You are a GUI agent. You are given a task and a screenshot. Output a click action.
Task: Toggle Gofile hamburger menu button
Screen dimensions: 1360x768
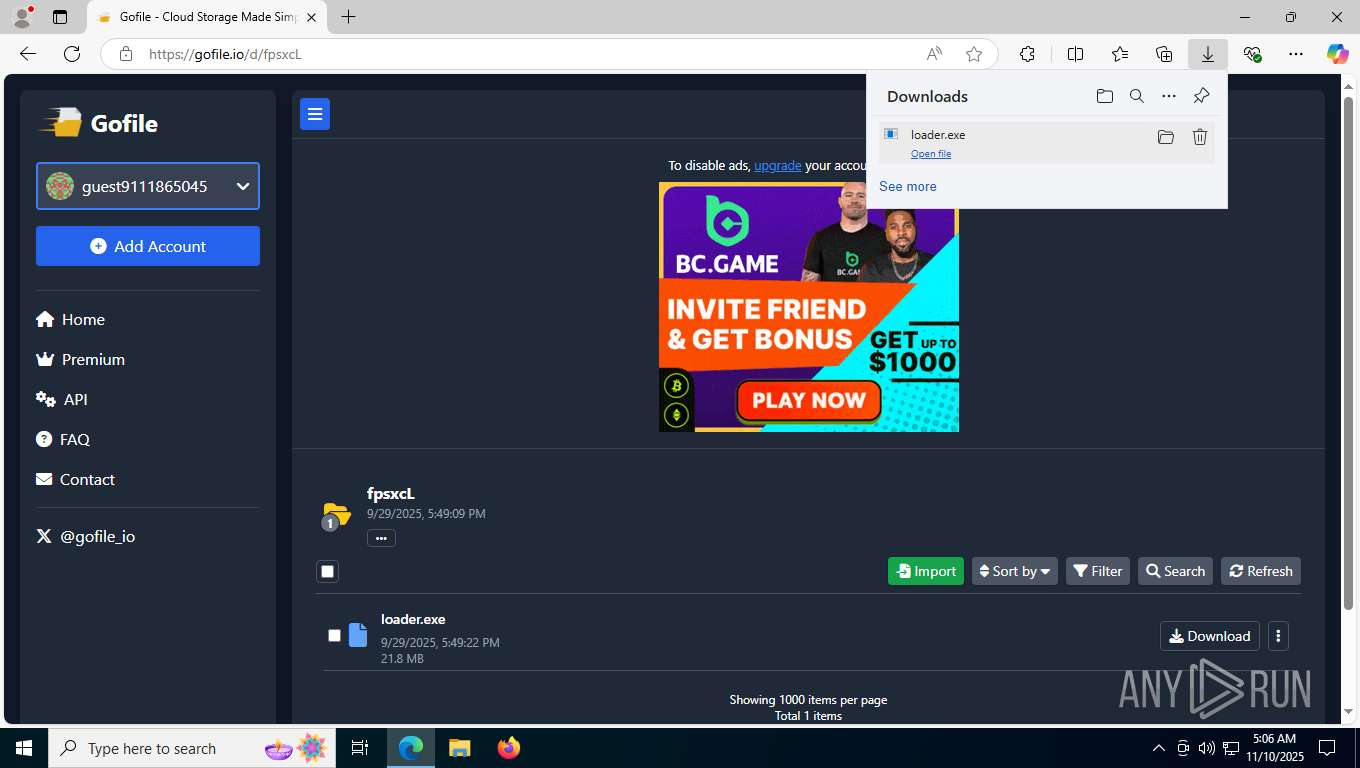(x=315, y=114)
